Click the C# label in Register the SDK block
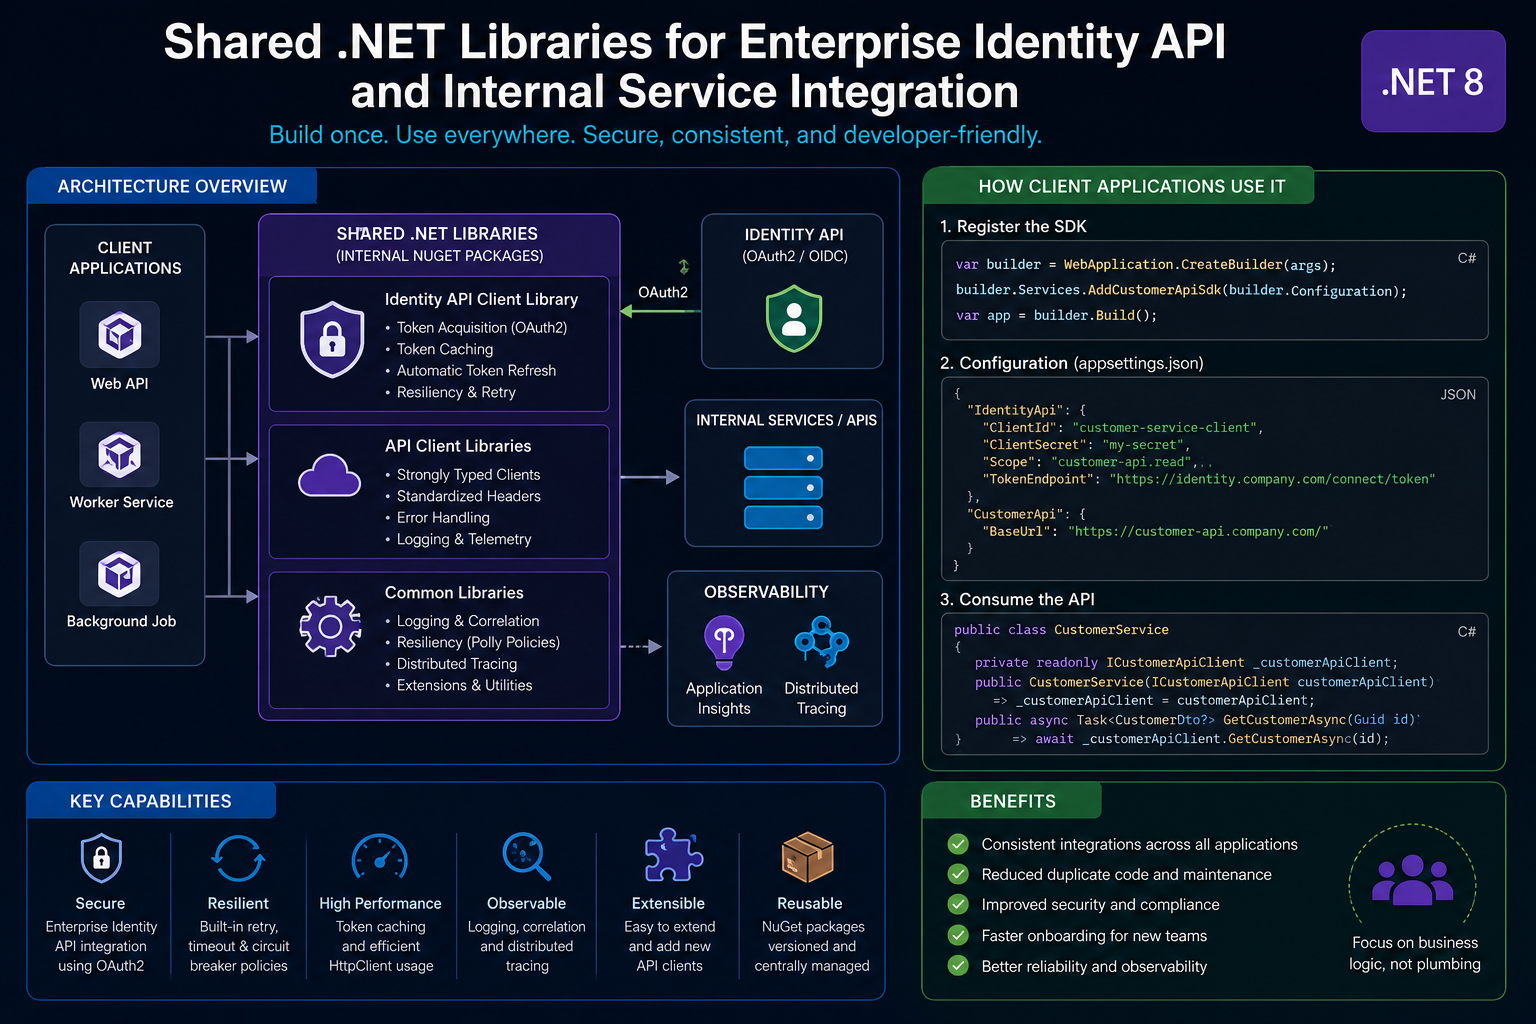1536x1024 pixels. click(x=1466, y=258)
